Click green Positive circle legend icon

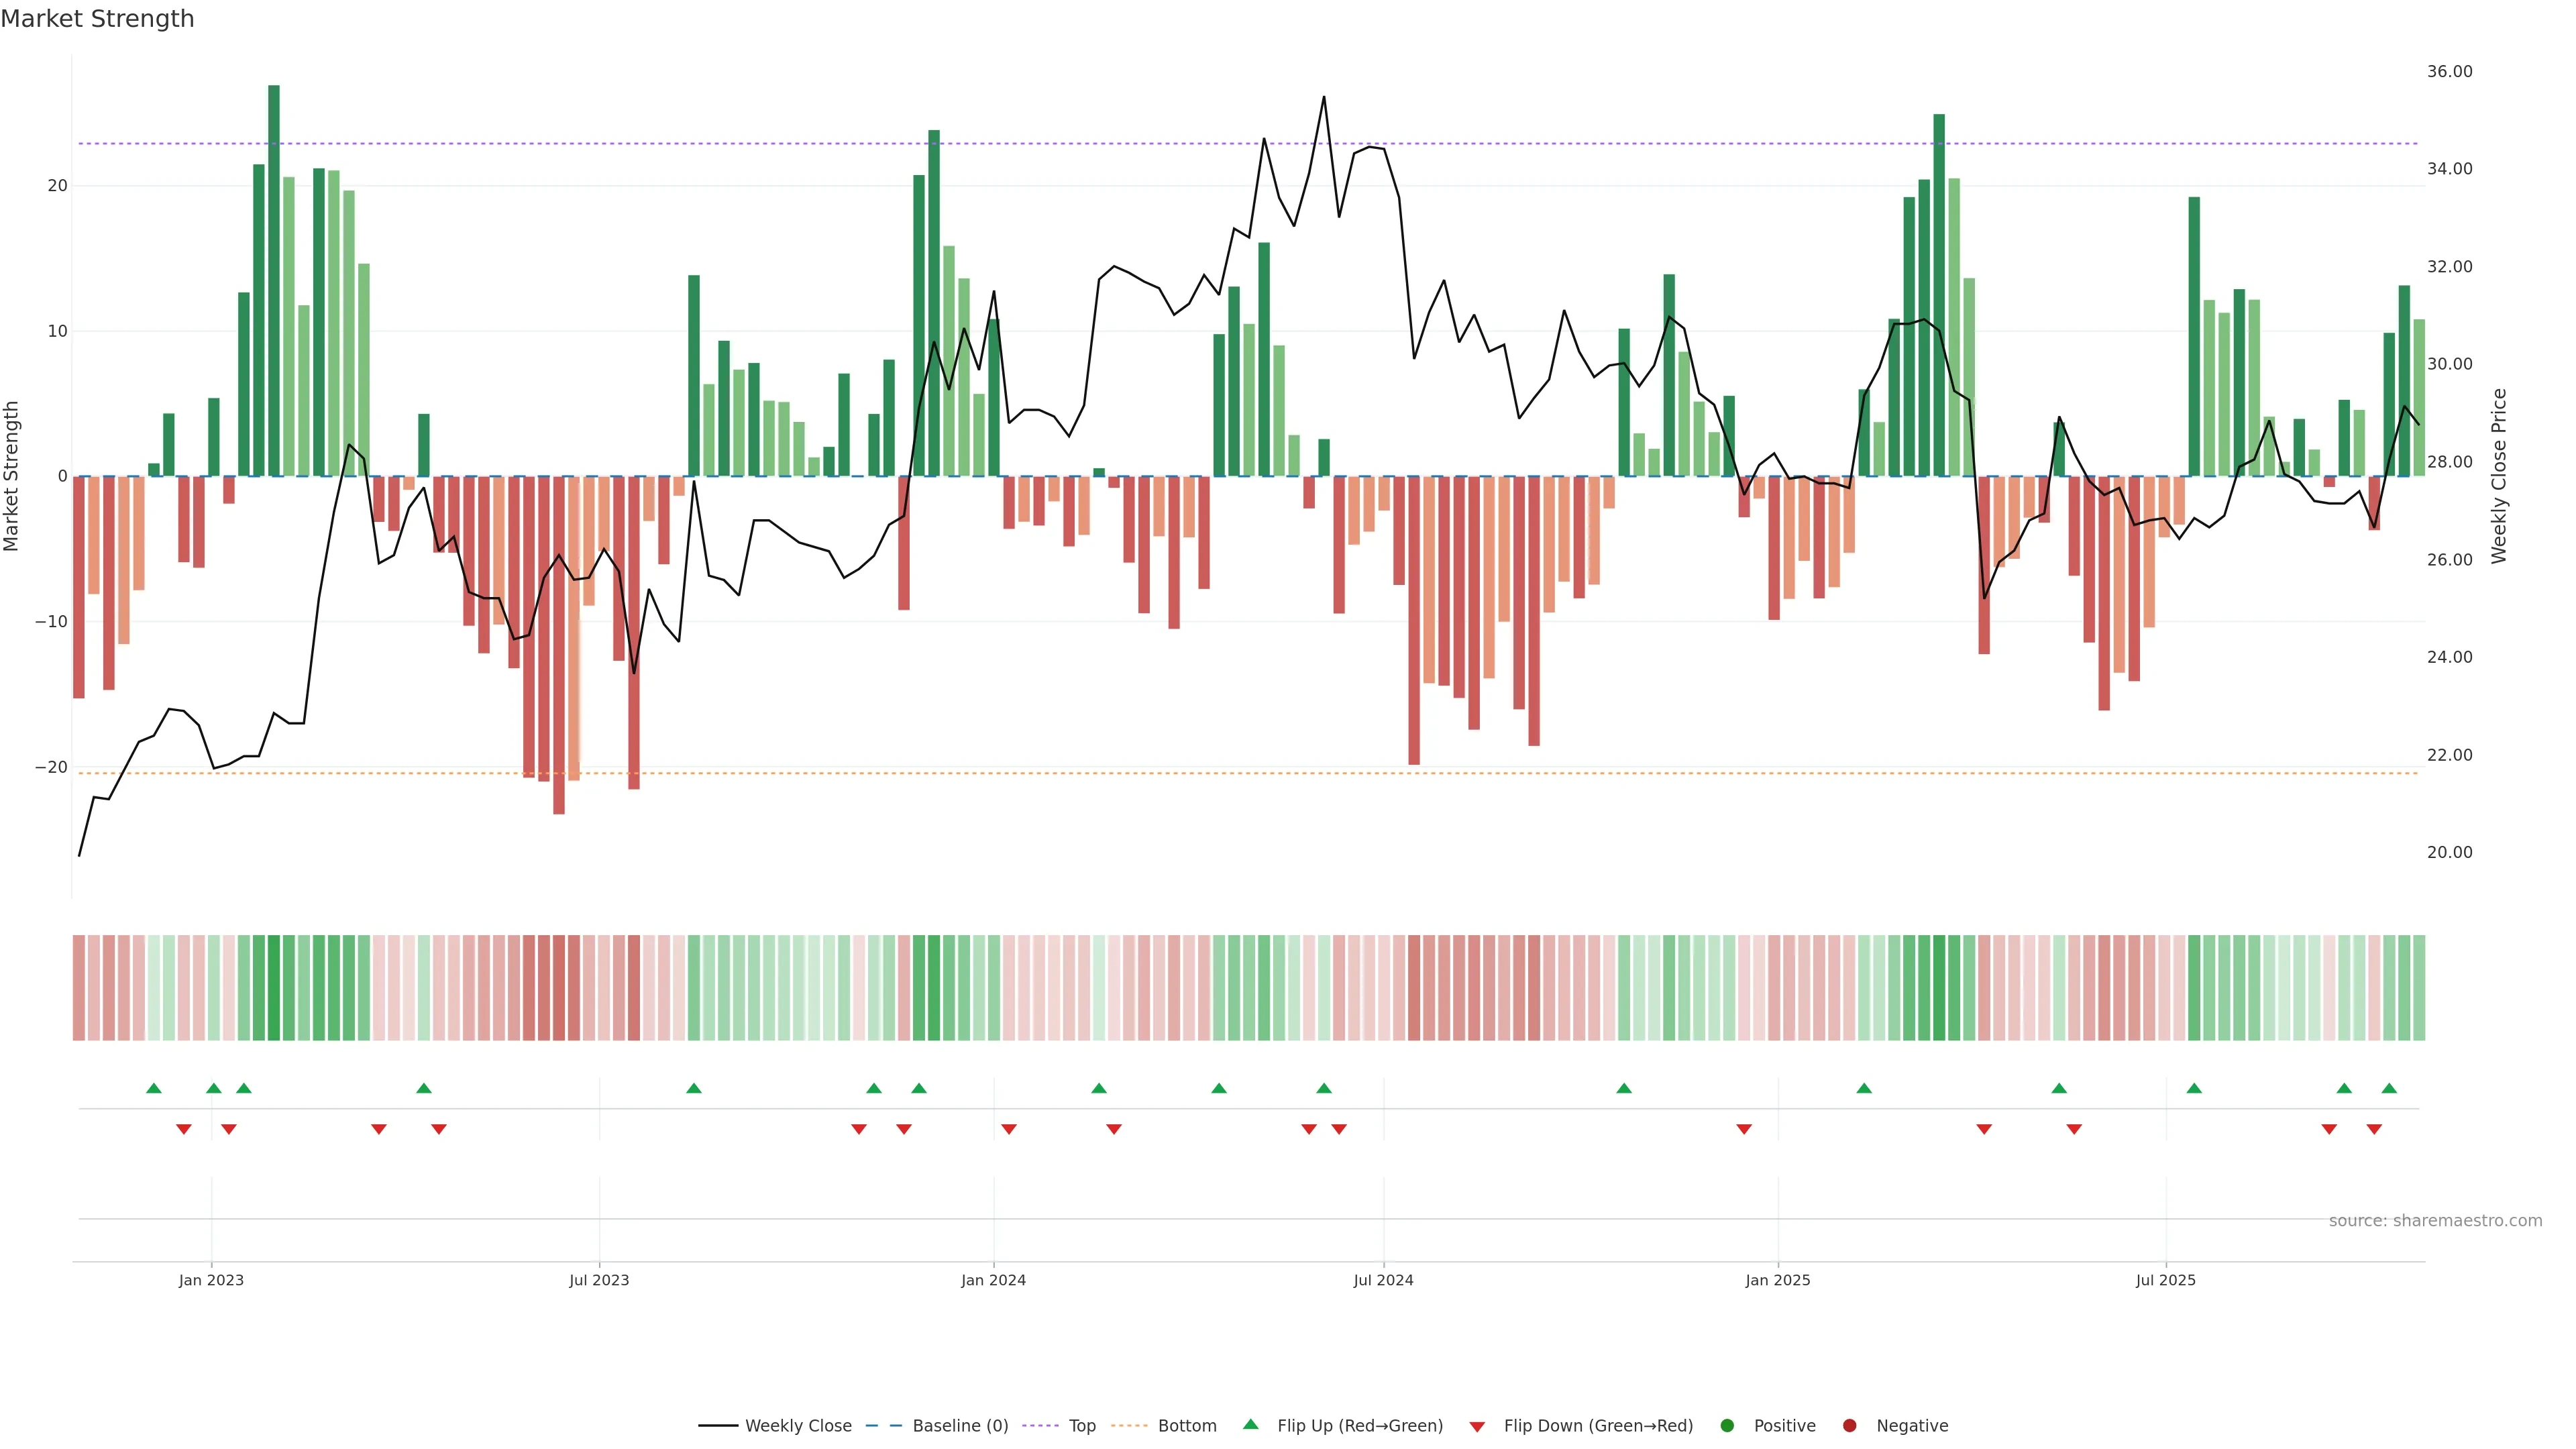pyautogui.click(x=1727, y=1426)
